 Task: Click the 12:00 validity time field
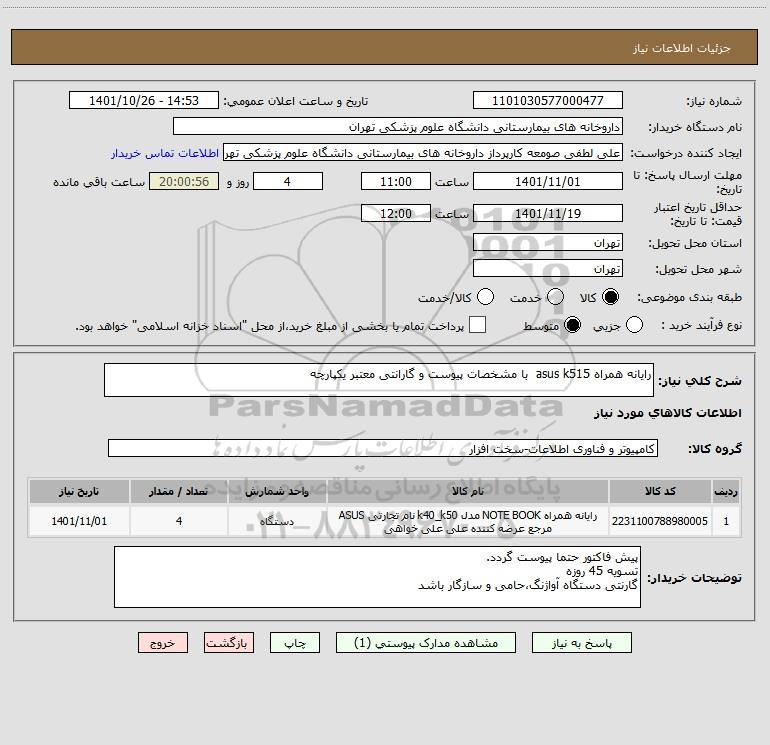coord(396,214)
